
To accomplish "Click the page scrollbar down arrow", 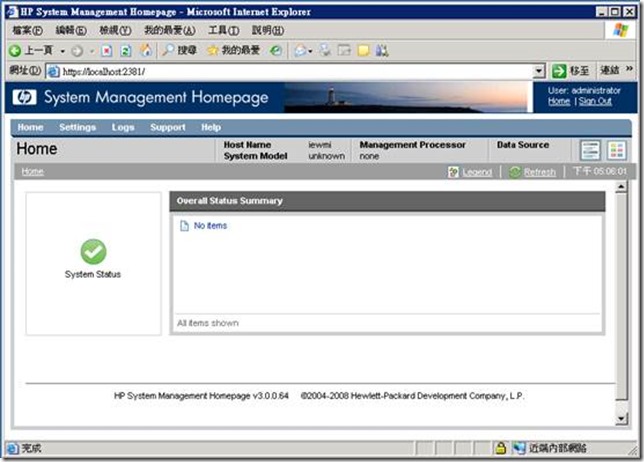I will point(621,418).
